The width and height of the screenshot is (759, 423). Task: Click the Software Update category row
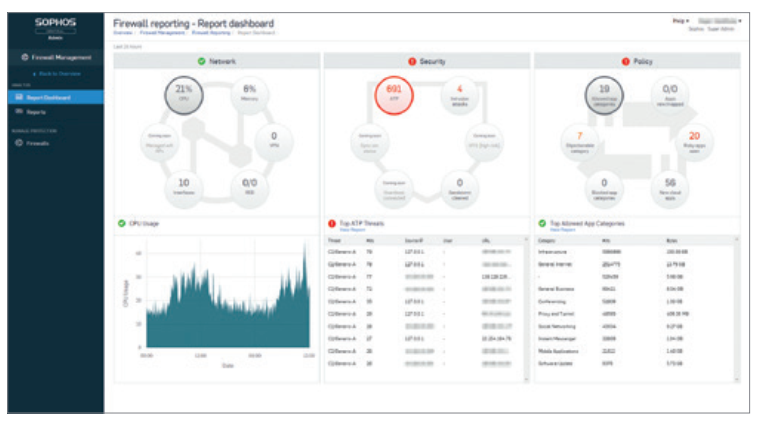coord(634,363)
